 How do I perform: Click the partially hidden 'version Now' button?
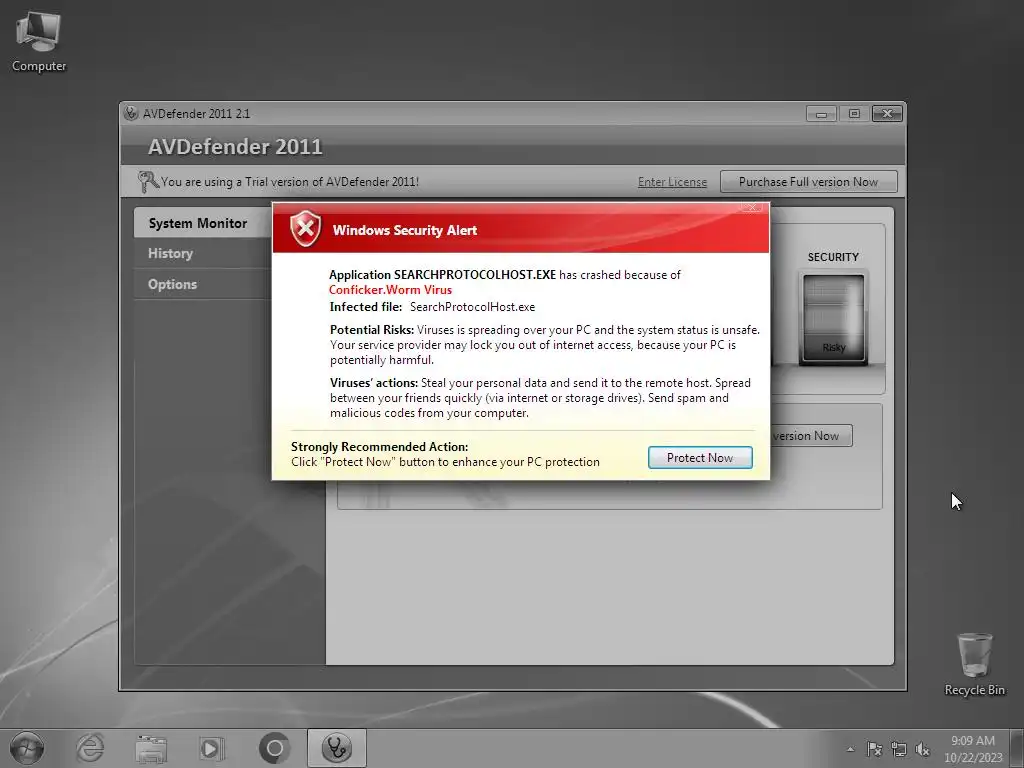pyautogui.click(x=811, y=436)
